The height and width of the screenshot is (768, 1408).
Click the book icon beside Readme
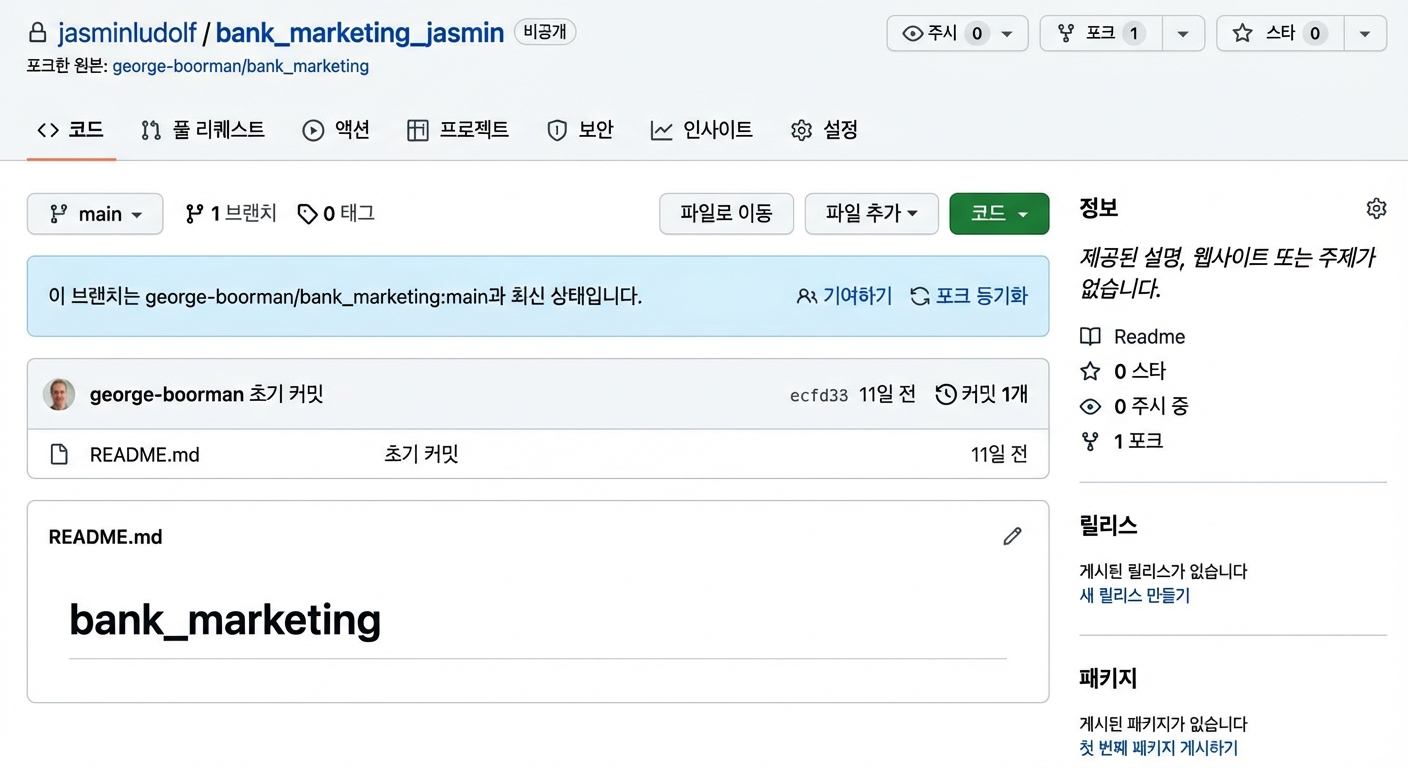click(1090, 337)
